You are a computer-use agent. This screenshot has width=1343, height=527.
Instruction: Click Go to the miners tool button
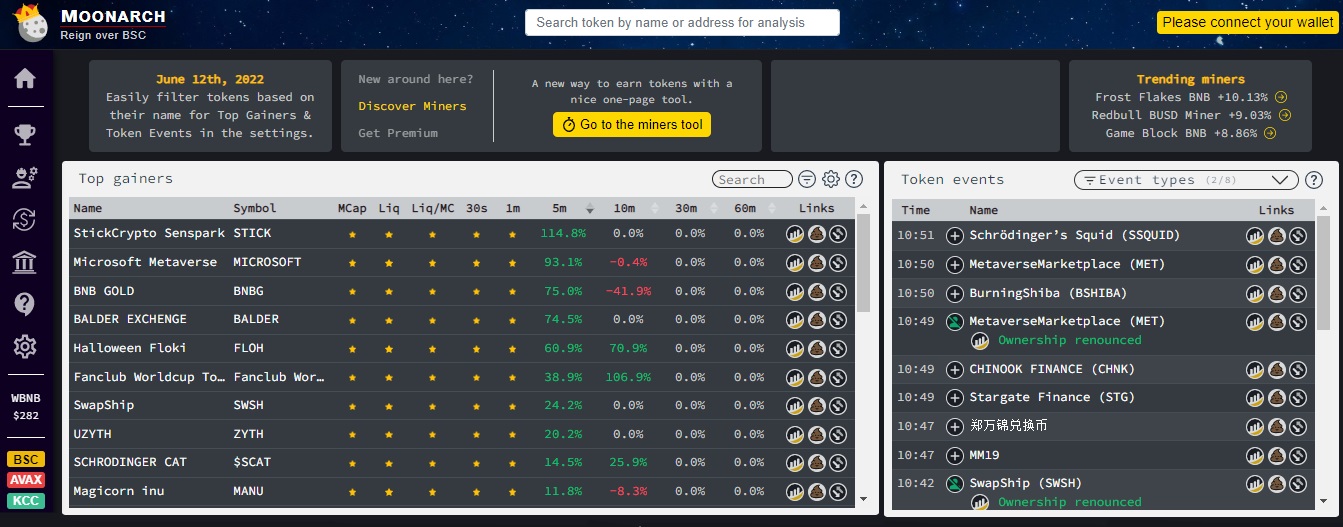point(632,125)
